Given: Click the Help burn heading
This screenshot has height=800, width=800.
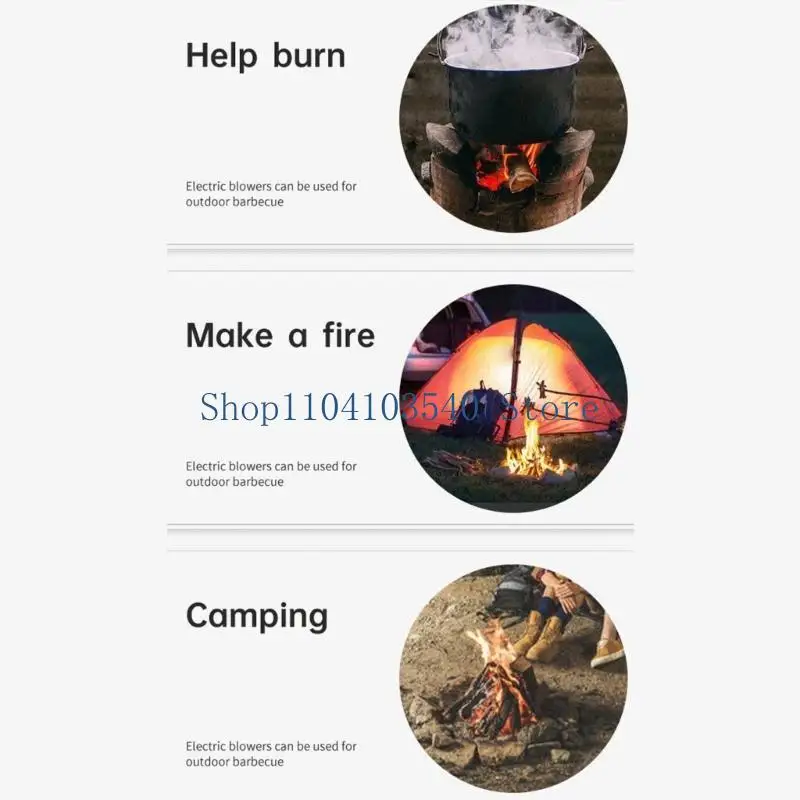Looking at the screenshot, I should click(x=265, y=56).
